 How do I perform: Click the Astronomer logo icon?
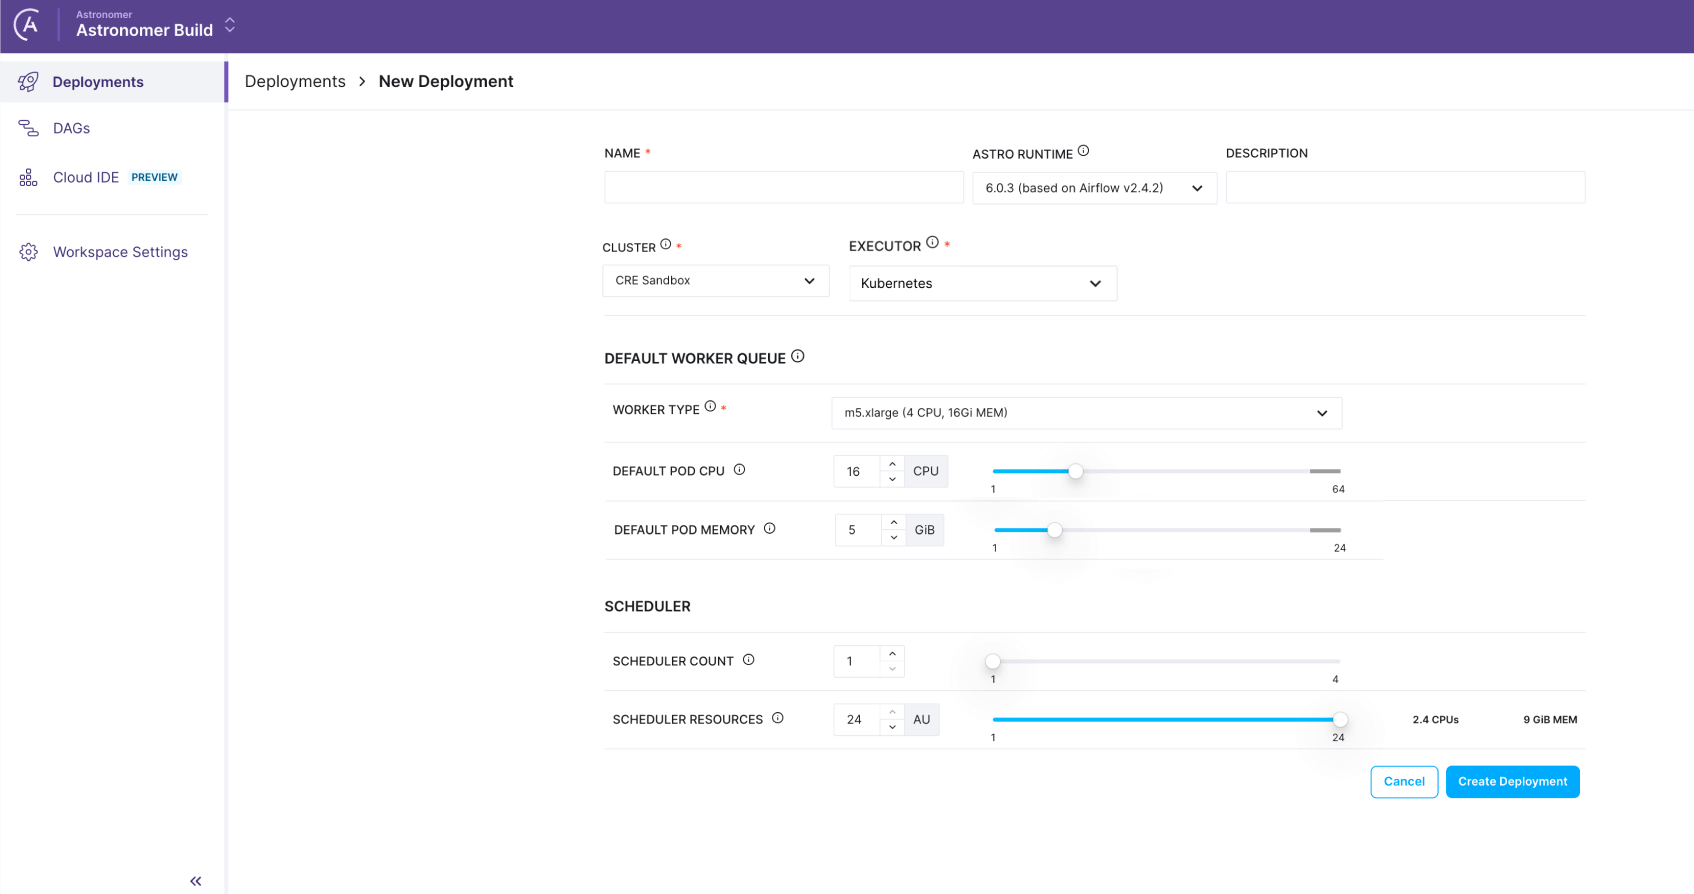click(27, 24)
